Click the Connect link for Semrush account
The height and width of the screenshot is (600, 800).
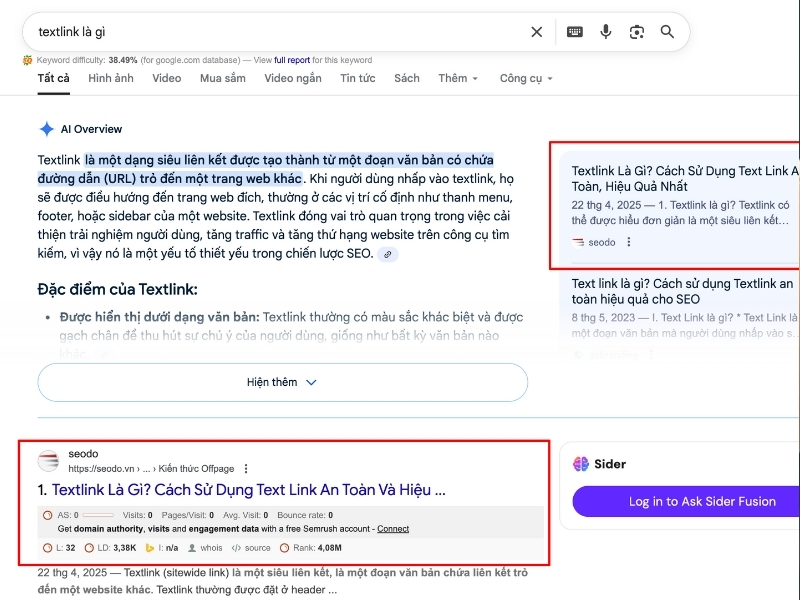coord(393,529)
